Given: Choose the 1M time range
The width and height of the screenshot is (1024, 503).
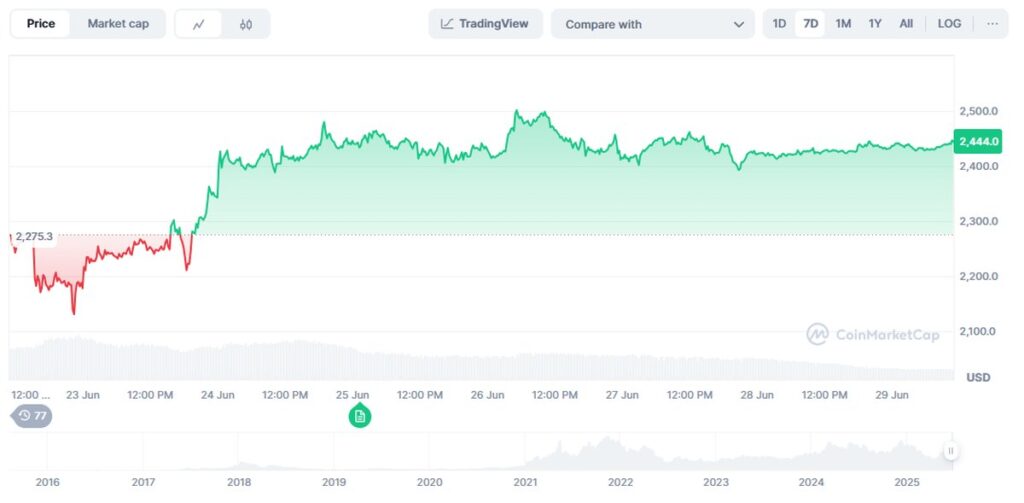Looking at the screenshot, I should 843,24.
